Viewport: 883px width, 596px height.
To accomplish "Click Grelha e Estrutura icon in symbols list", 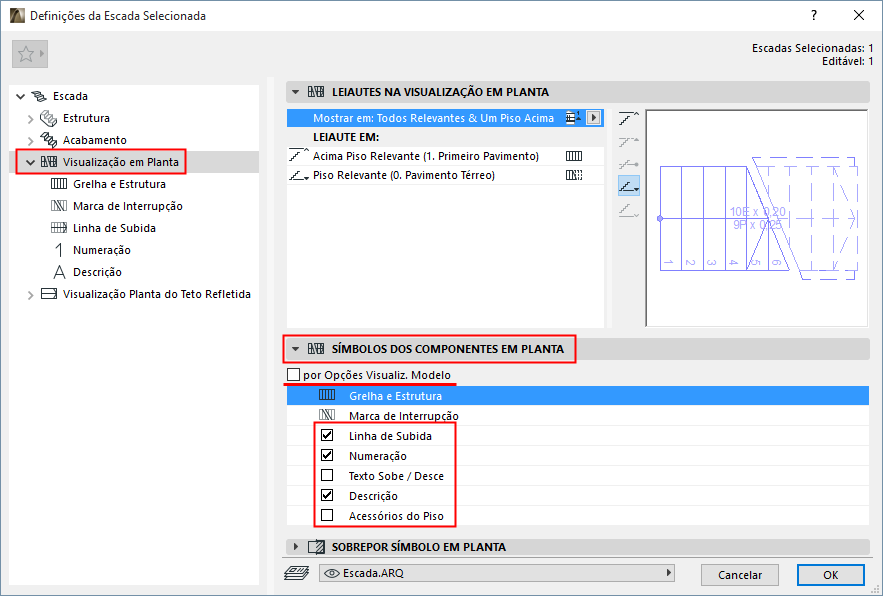I will point(327,395).
